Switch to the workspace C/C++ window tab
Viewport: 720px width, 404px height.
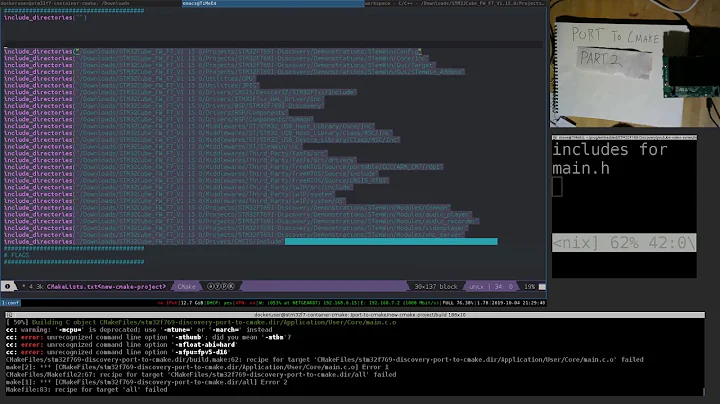coord(456,3)
